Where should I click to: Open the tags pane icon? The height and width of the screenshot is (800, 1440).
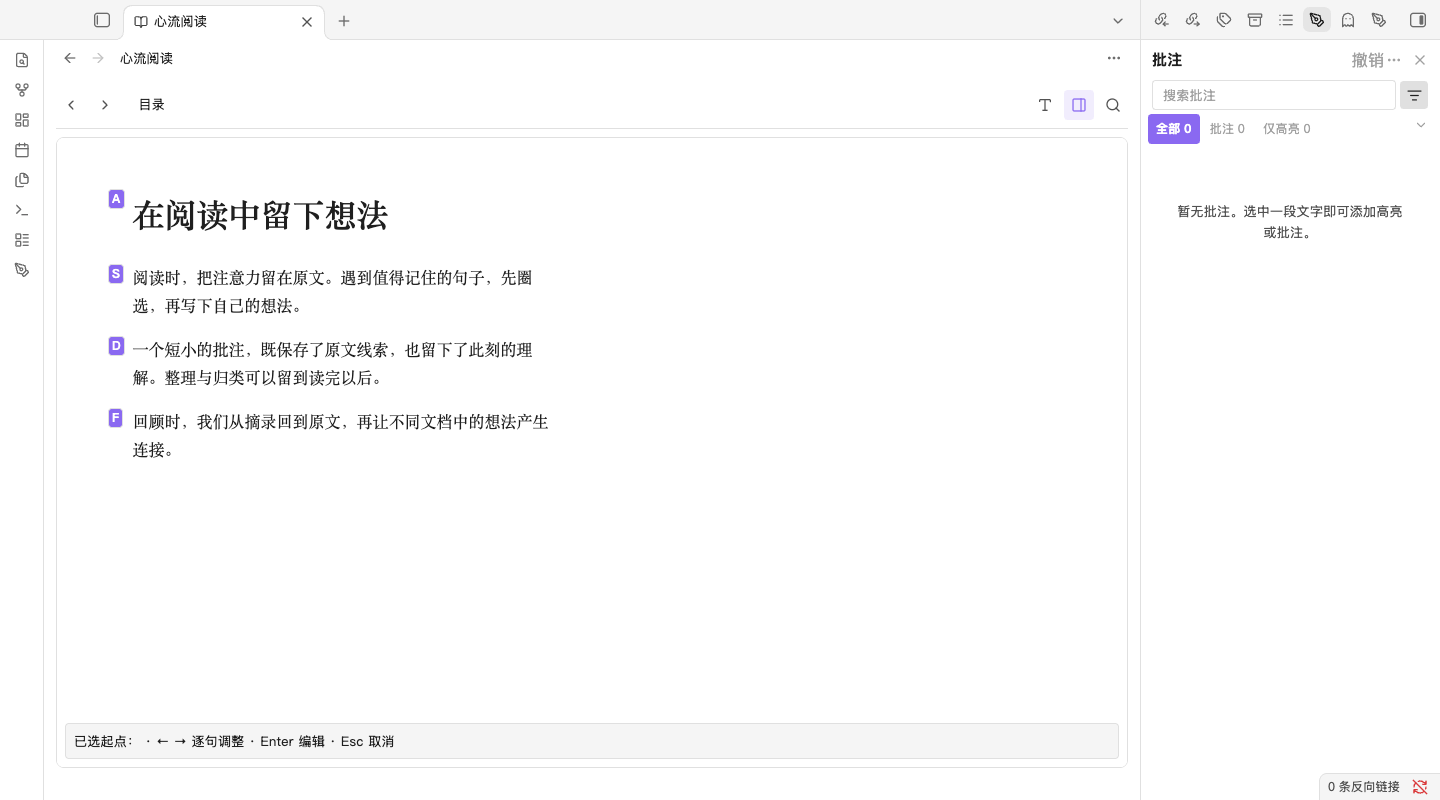tap(1224, 20)
